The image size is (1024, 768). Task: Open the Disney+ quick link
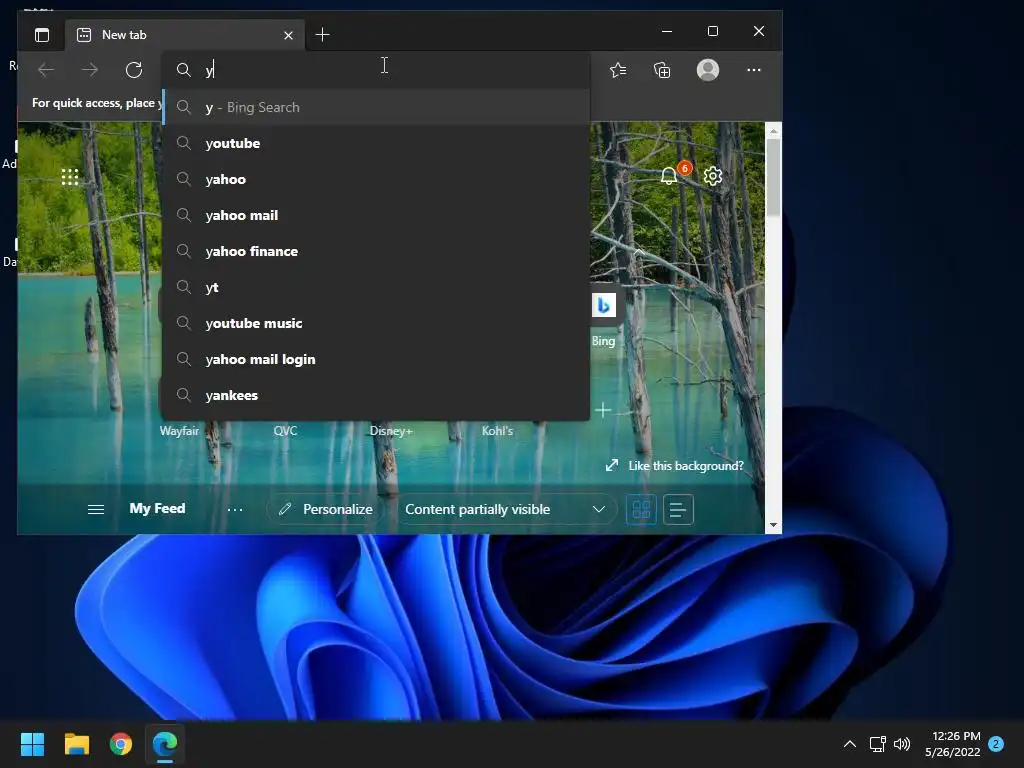click(391, 430)
